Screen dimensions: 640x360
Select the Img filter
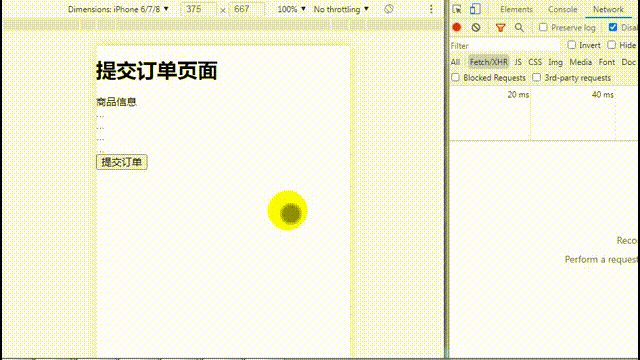coord(556,62)
